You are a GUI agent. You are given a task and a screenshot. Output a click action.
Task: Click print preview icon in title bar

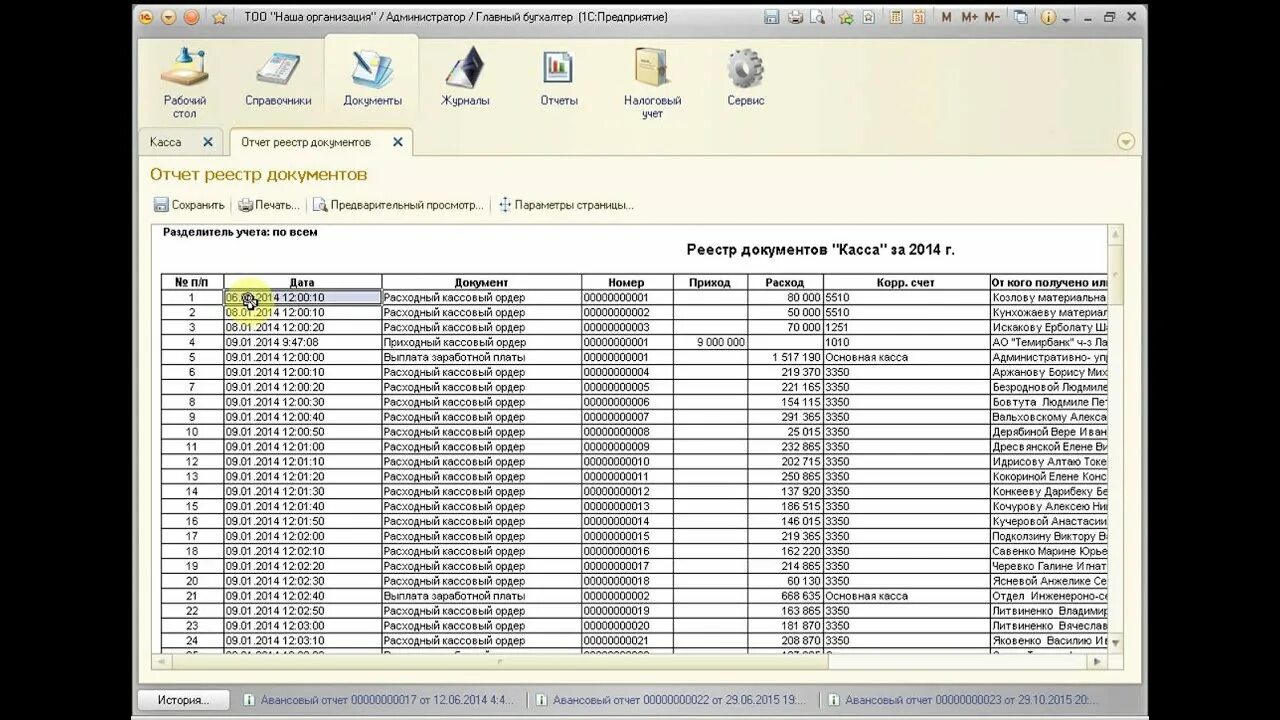pos(818,17)
